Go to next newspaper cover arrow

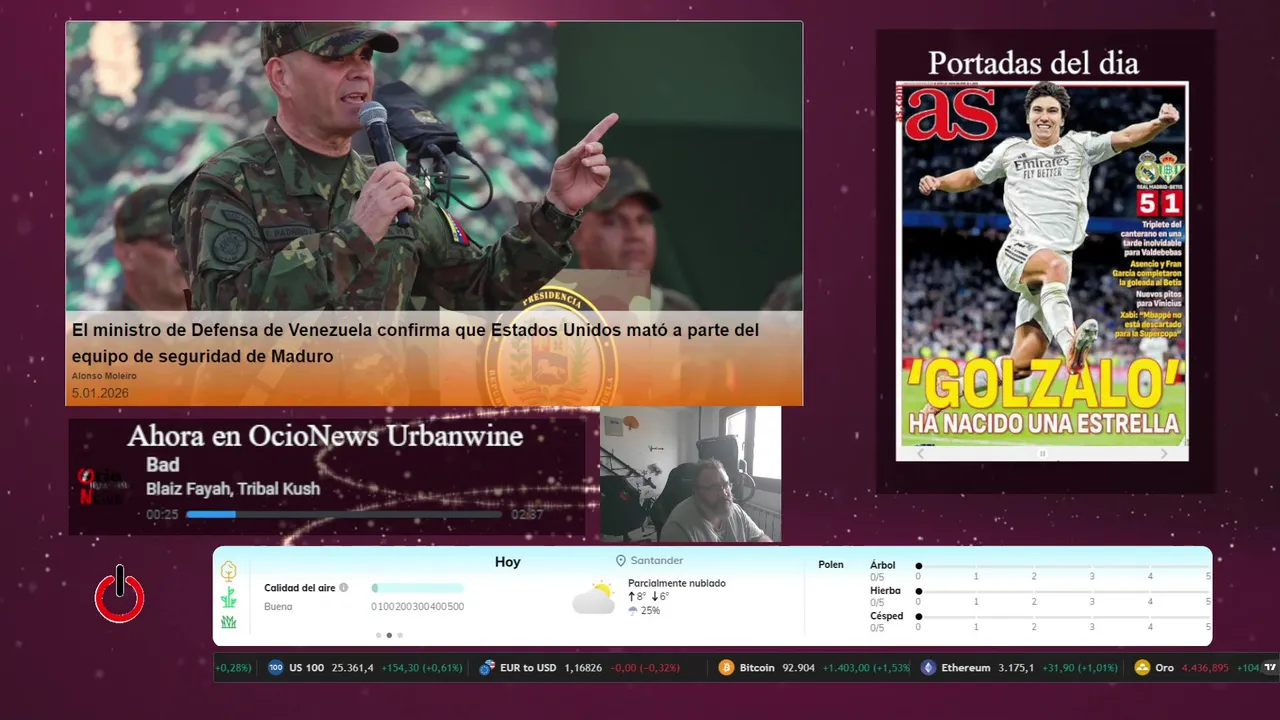coord(1163,454)
